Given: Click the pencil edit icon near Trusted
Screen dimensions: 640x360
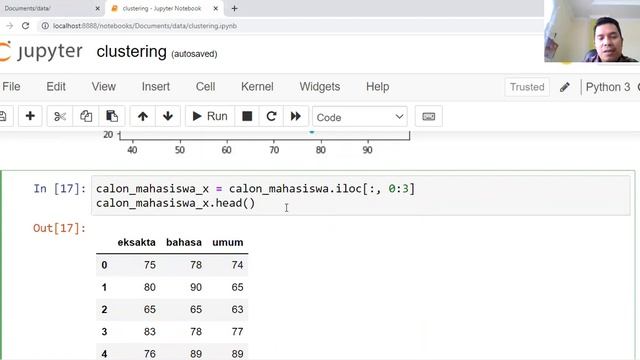Looking at the screenshot, I should (565, 87).
